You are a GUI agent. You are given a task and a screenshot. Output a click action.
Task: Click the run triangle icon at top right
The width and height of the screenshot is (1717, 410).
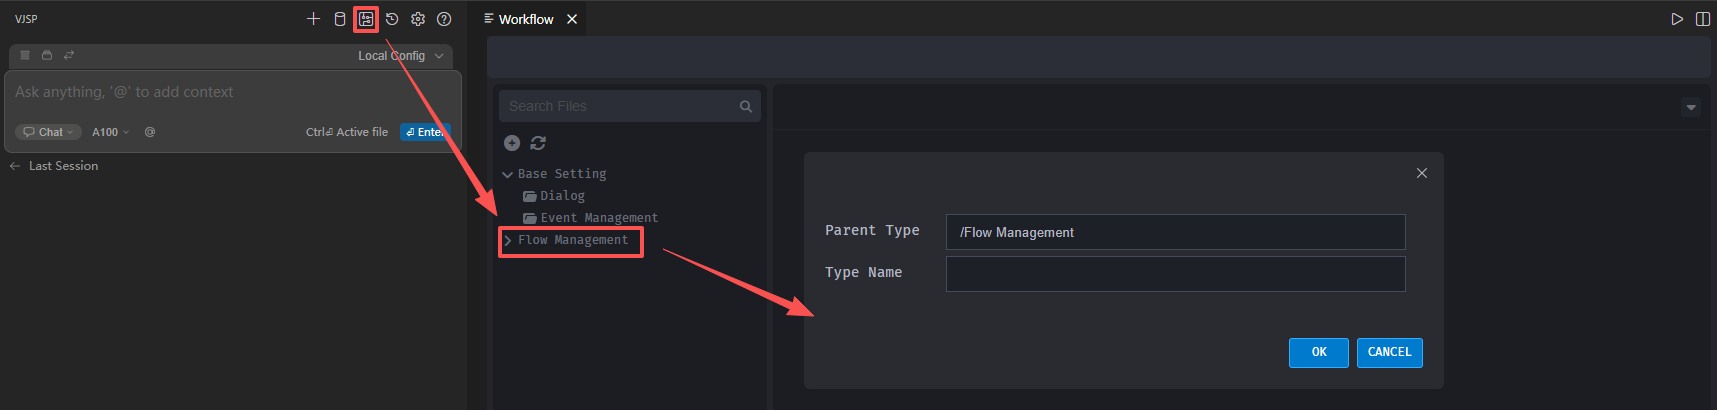pyautogui.click(x=1677, y=19)
